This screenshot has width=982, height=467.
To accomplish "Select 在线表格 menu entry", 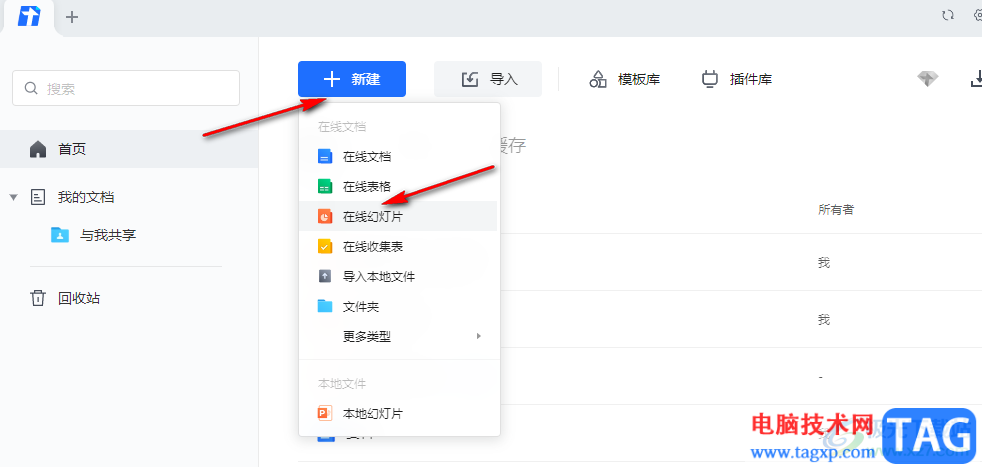I will click(399, 187).
